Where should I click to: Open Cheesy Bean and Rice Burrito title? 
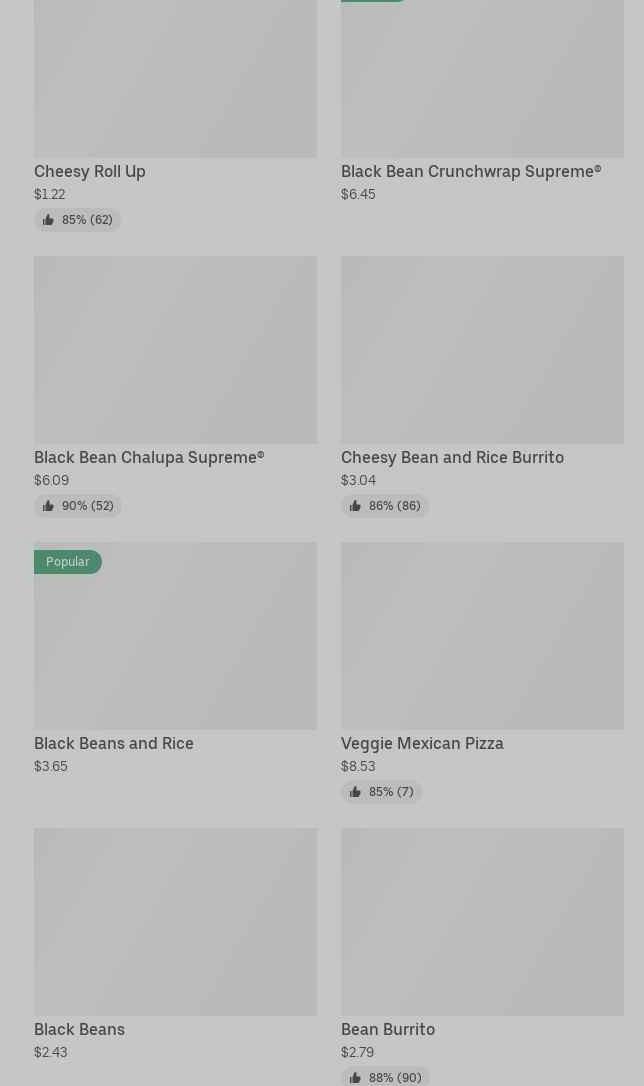pyautogui.click(x=452, y=457)
